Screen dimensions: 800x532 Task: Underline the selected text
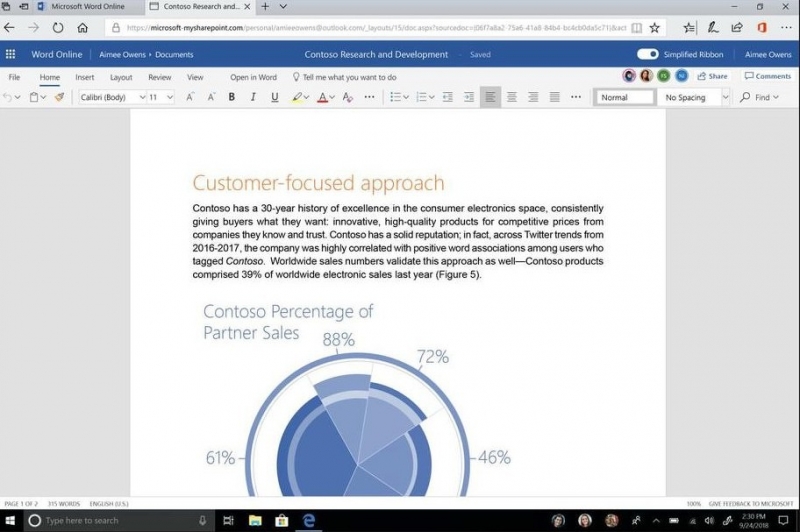tap(274, 97)
